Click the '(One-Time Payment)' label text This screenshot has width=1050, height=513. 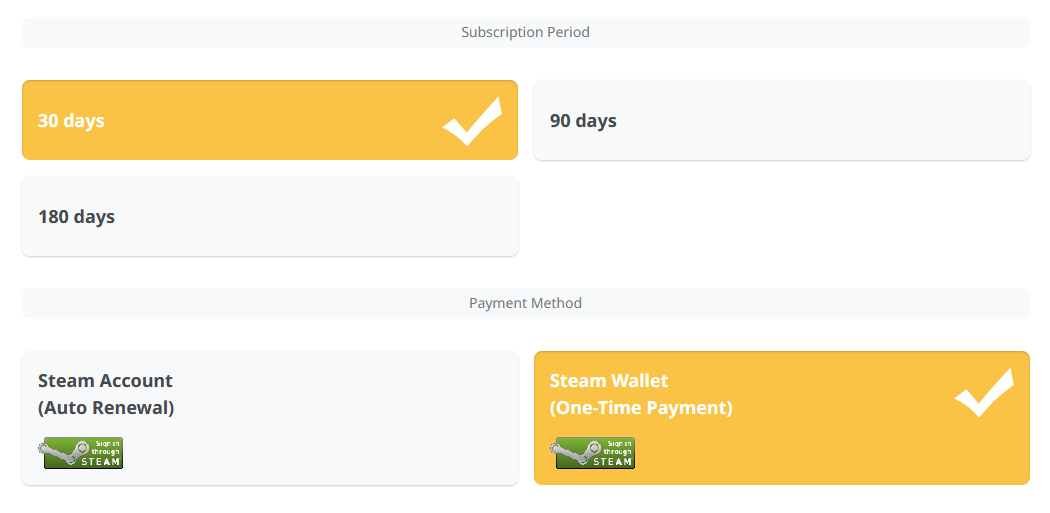pyautogui.click(x=641, y=408)
